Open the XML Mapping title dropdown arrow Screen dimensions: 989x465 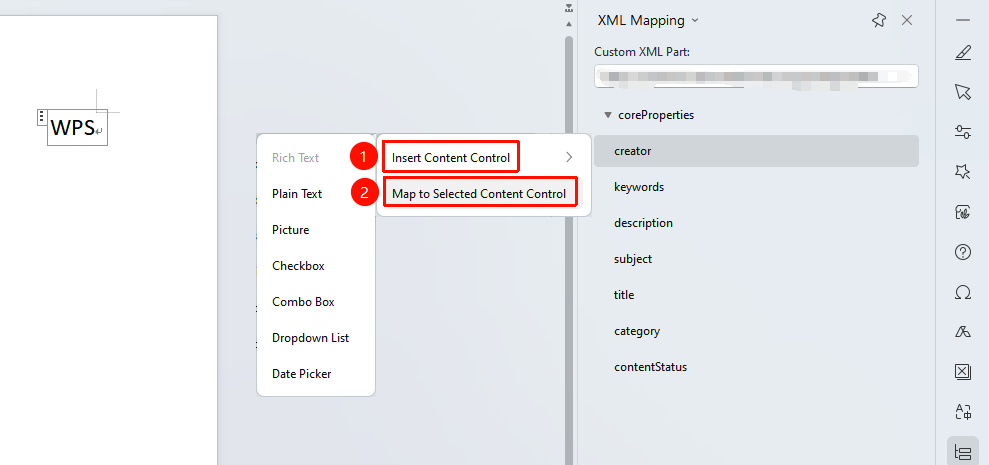coord(695,20)
